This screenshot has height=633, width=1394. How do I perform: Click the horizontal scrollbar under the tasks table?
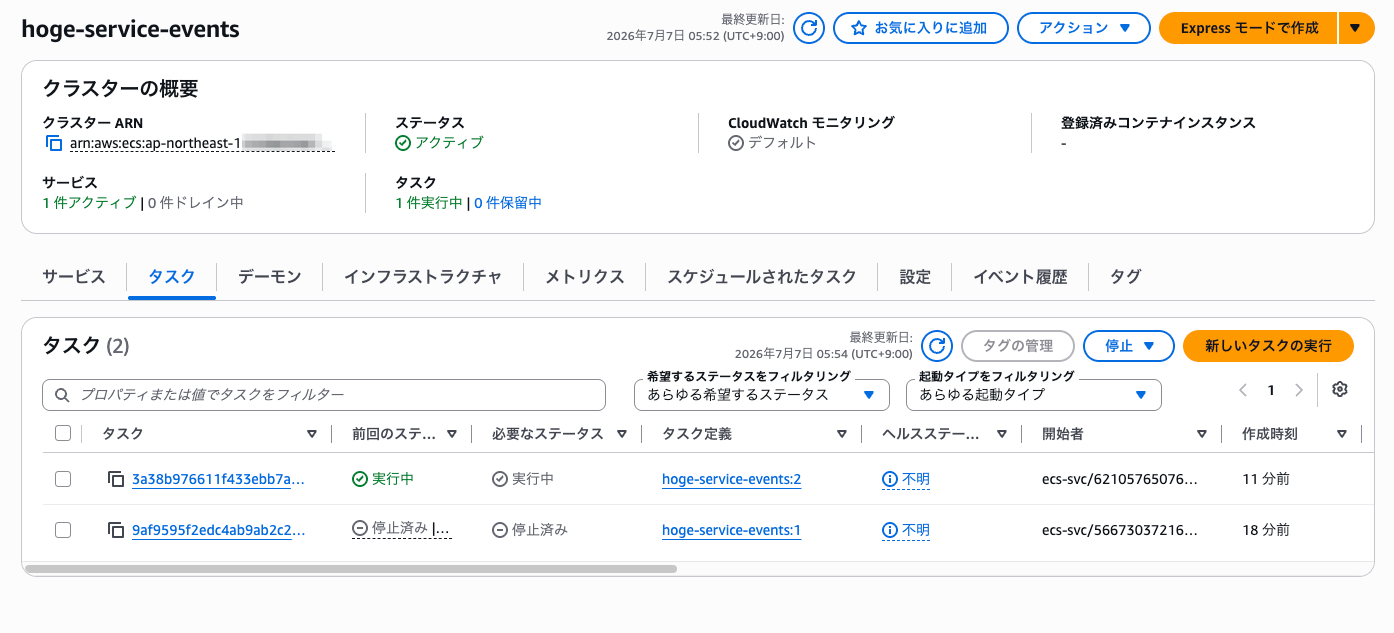pyautogui.click(x=351, y=569)
